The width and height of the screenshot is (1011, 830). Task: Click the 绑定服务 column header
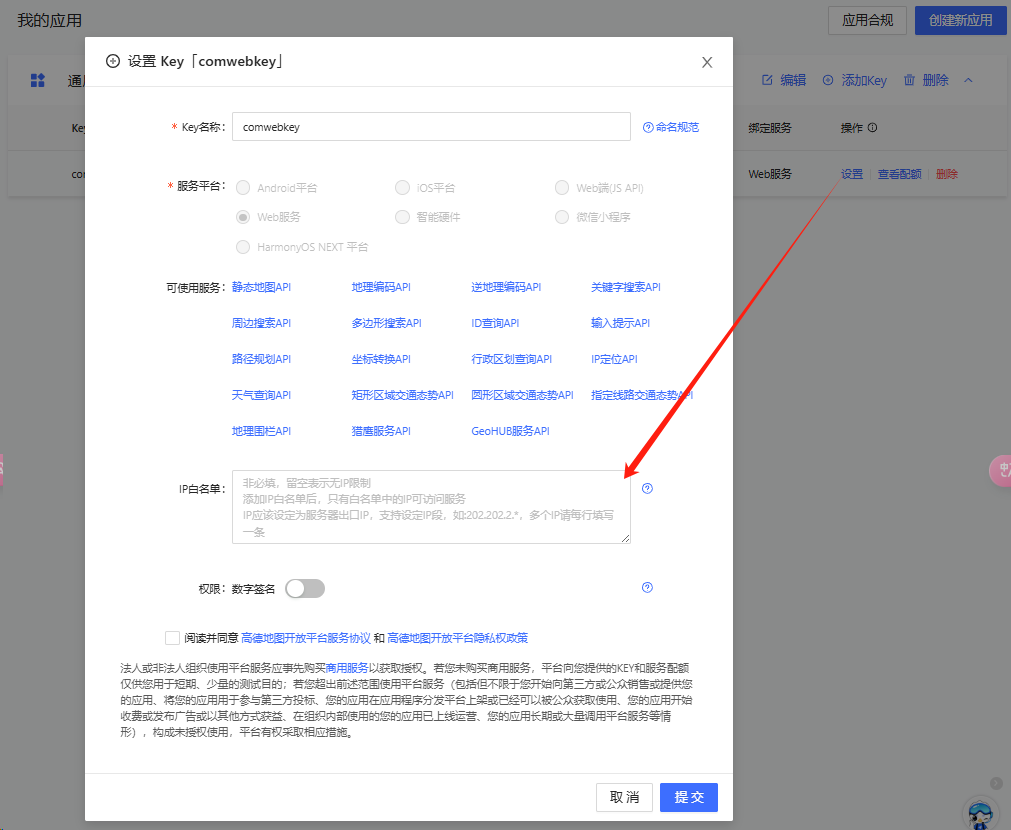tap(770, 128)
